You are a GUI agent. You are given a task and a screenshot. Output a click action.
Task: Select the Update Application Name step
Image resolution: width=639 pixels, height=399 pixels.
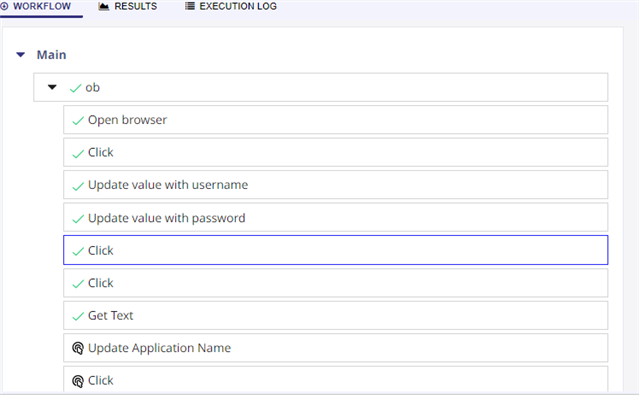335,348
